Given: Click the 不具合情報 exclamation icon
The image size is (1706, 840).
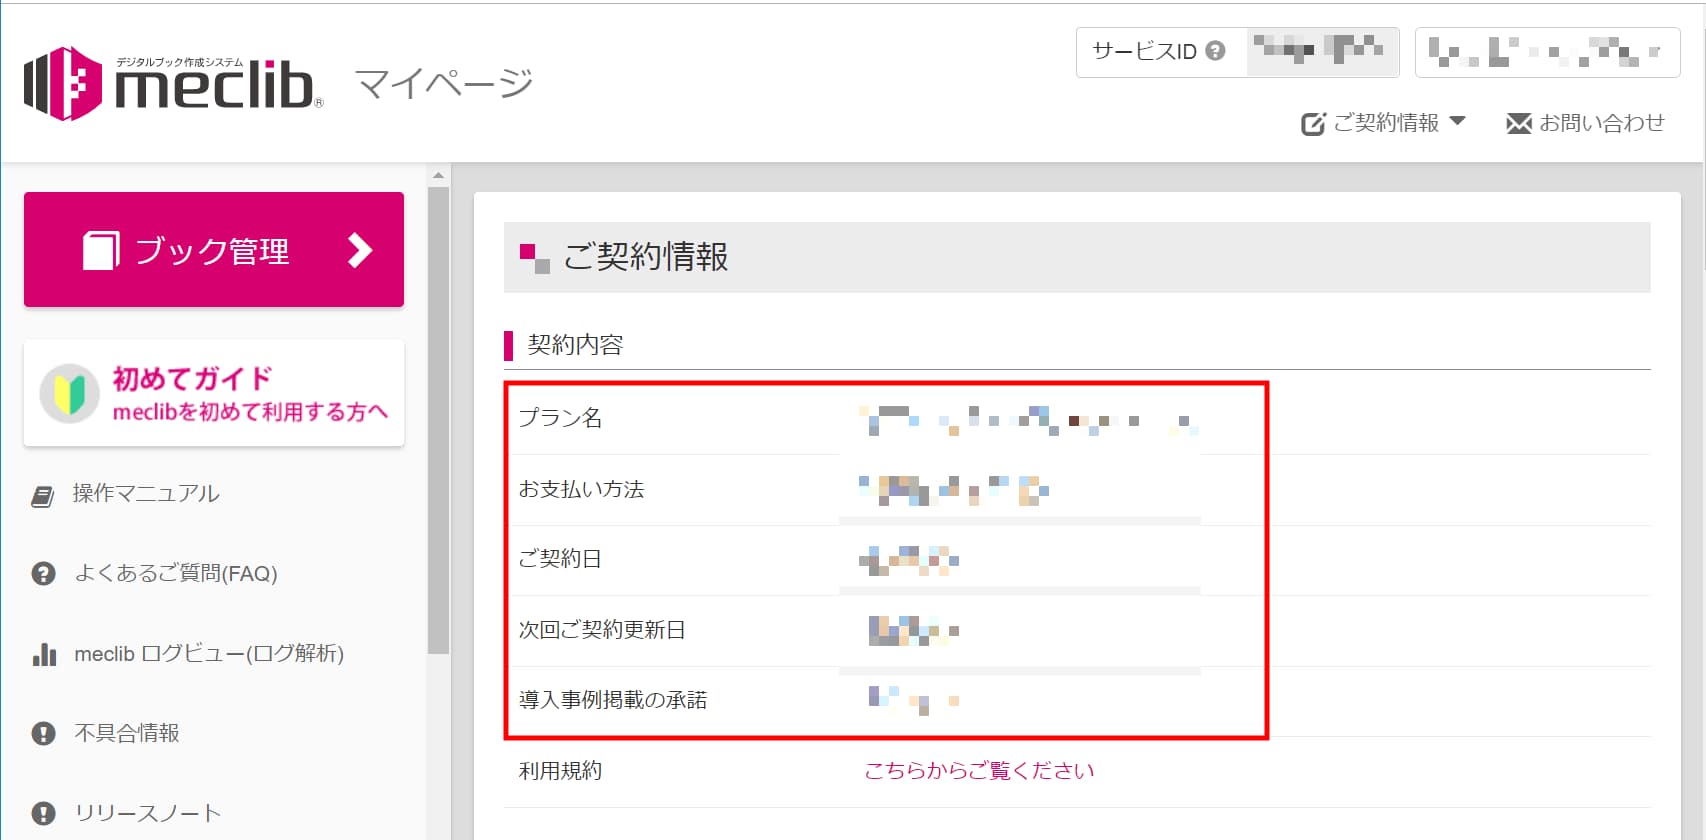Looking at the screenshot, I should [44, 734].
